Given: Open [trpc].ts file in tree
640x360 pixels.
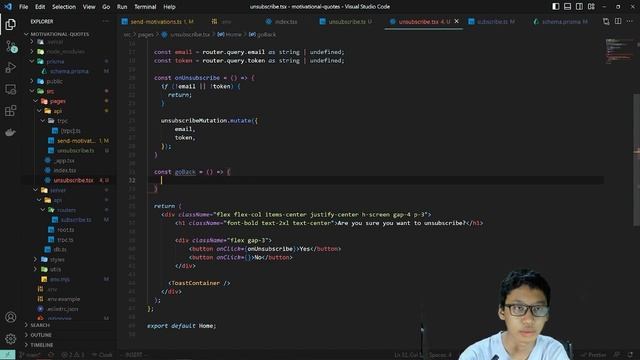Looking at the screenshot, I should [x=70, y=131].
